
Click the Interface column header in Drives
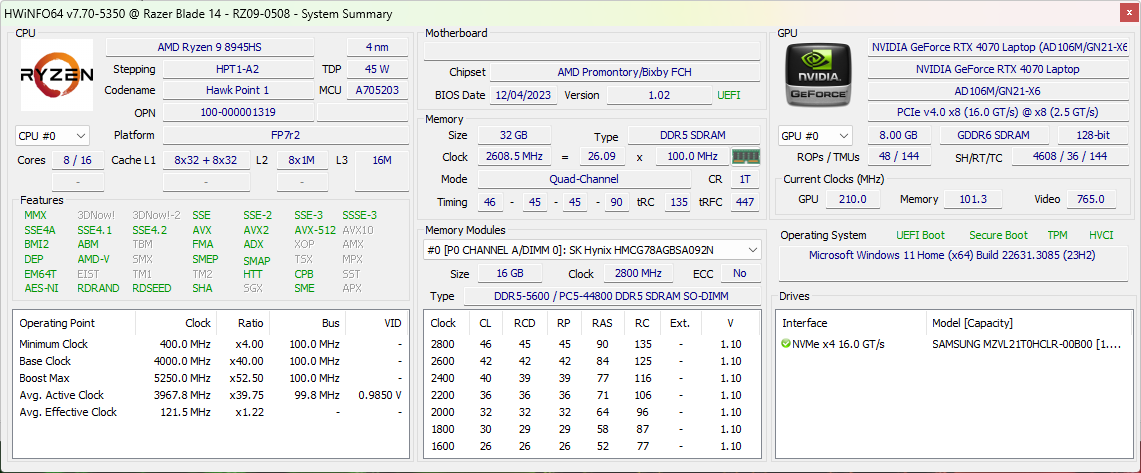pos(805,323)
